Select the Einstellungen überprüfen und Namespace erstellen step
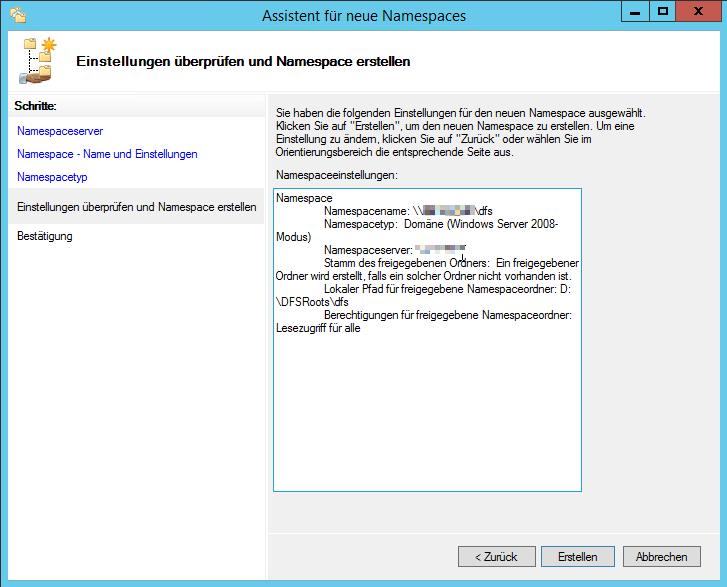The width and height of the screenshot is (727, 587). (136, 207)
